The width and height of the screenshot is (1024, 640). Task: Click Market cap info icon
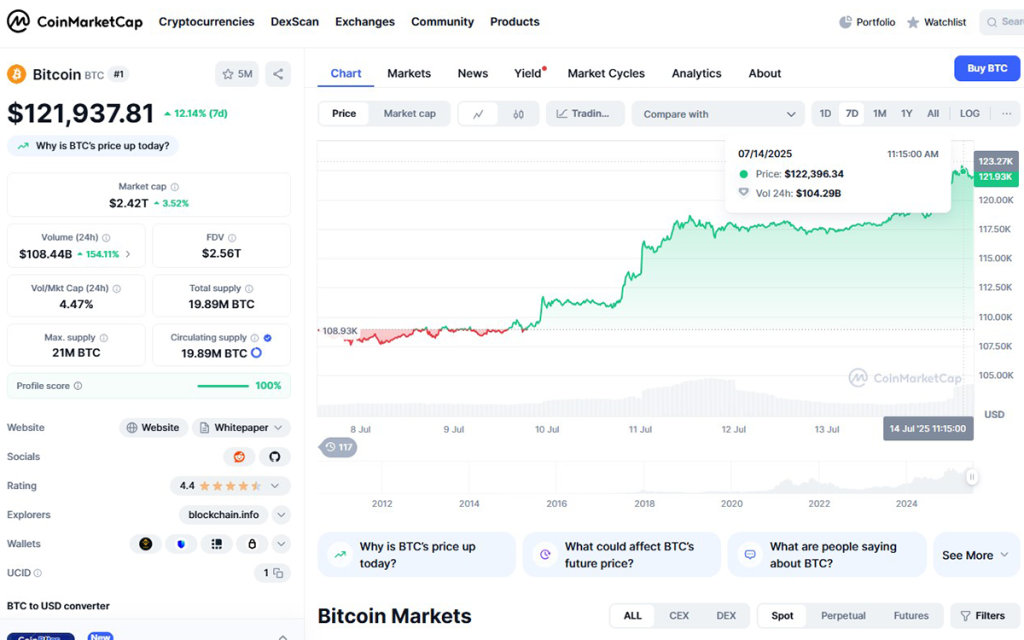(174, 187)
